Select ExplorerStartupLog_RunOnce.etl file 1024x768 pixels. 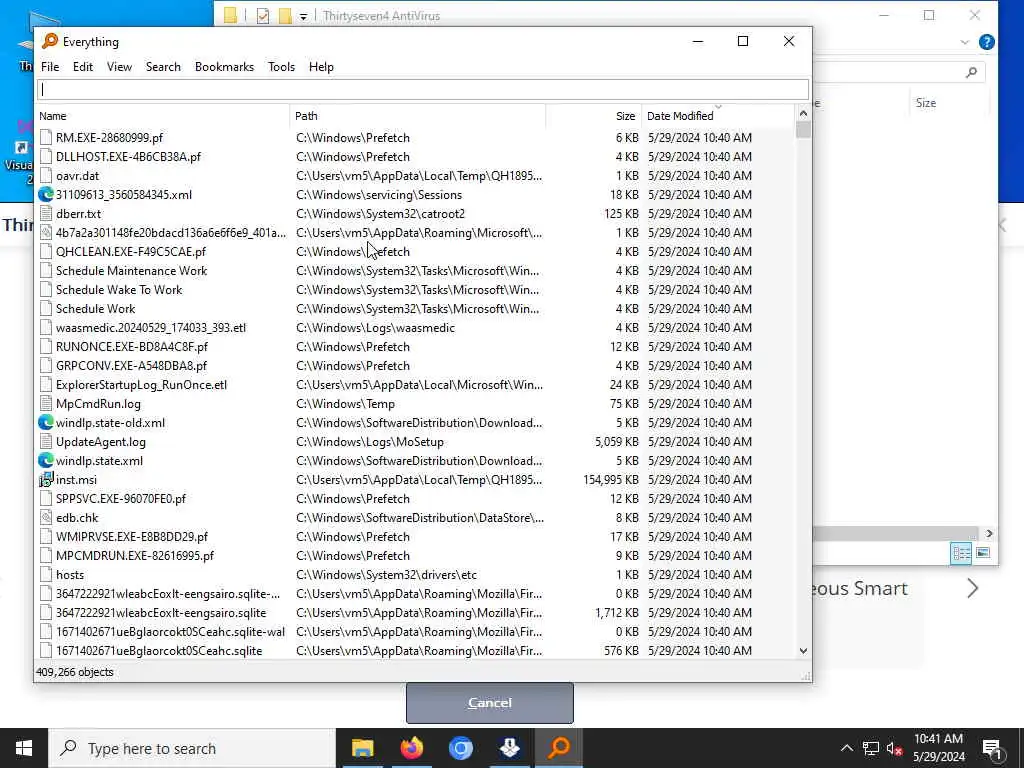click(141, 384)
